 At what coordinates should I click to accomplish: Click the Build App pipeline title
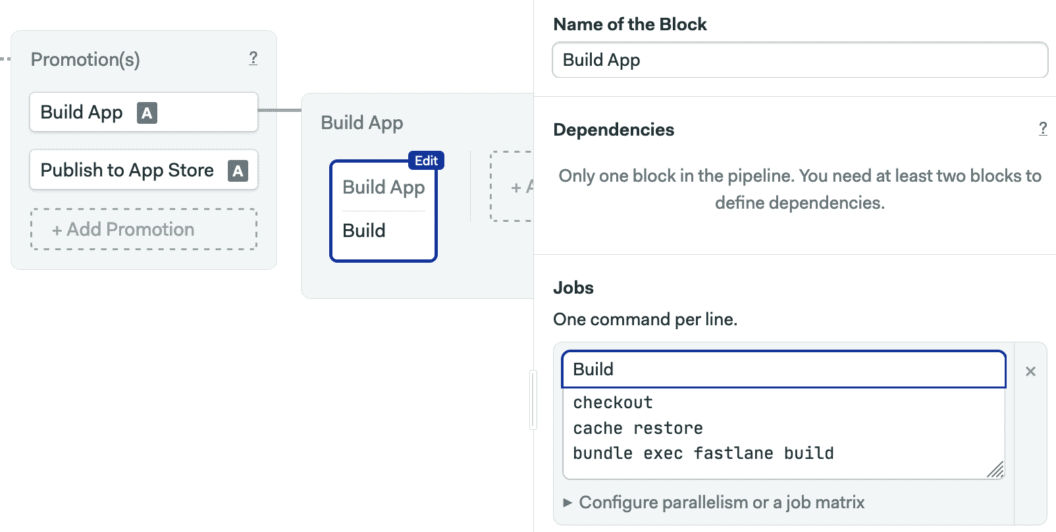(x=362, y=123)
